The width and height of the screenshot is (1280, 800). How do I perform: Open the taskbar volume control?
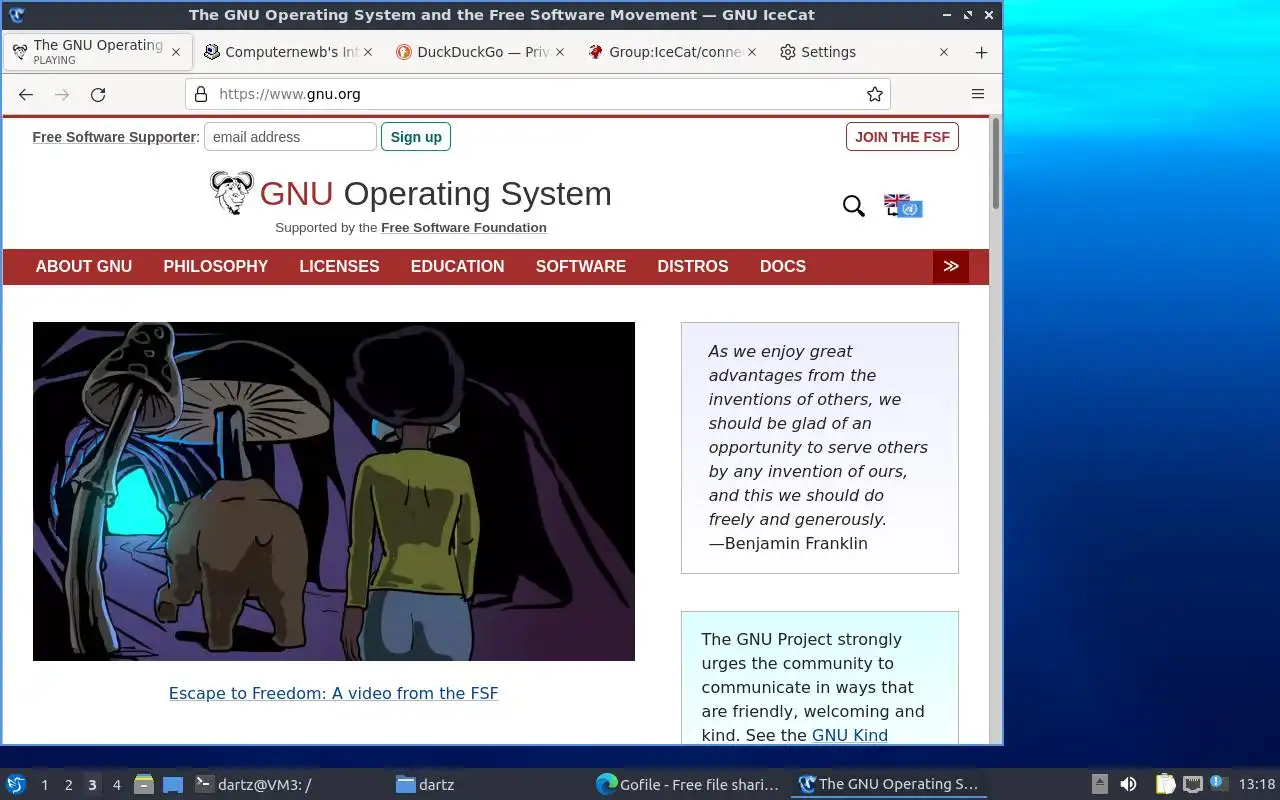click(1129, 784)
